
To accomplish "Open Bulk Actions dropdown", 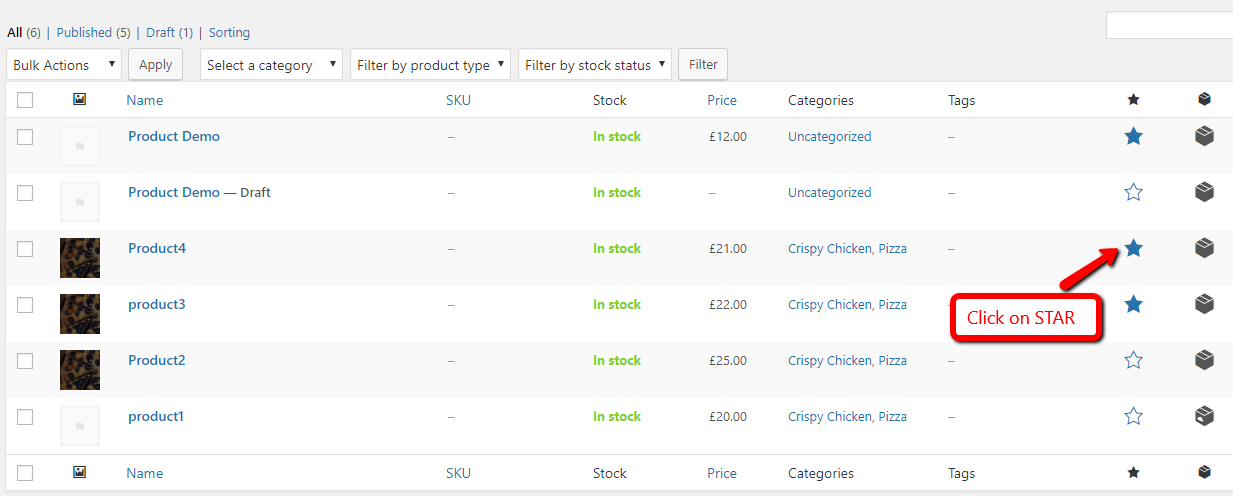I will (x=64, y=65).
